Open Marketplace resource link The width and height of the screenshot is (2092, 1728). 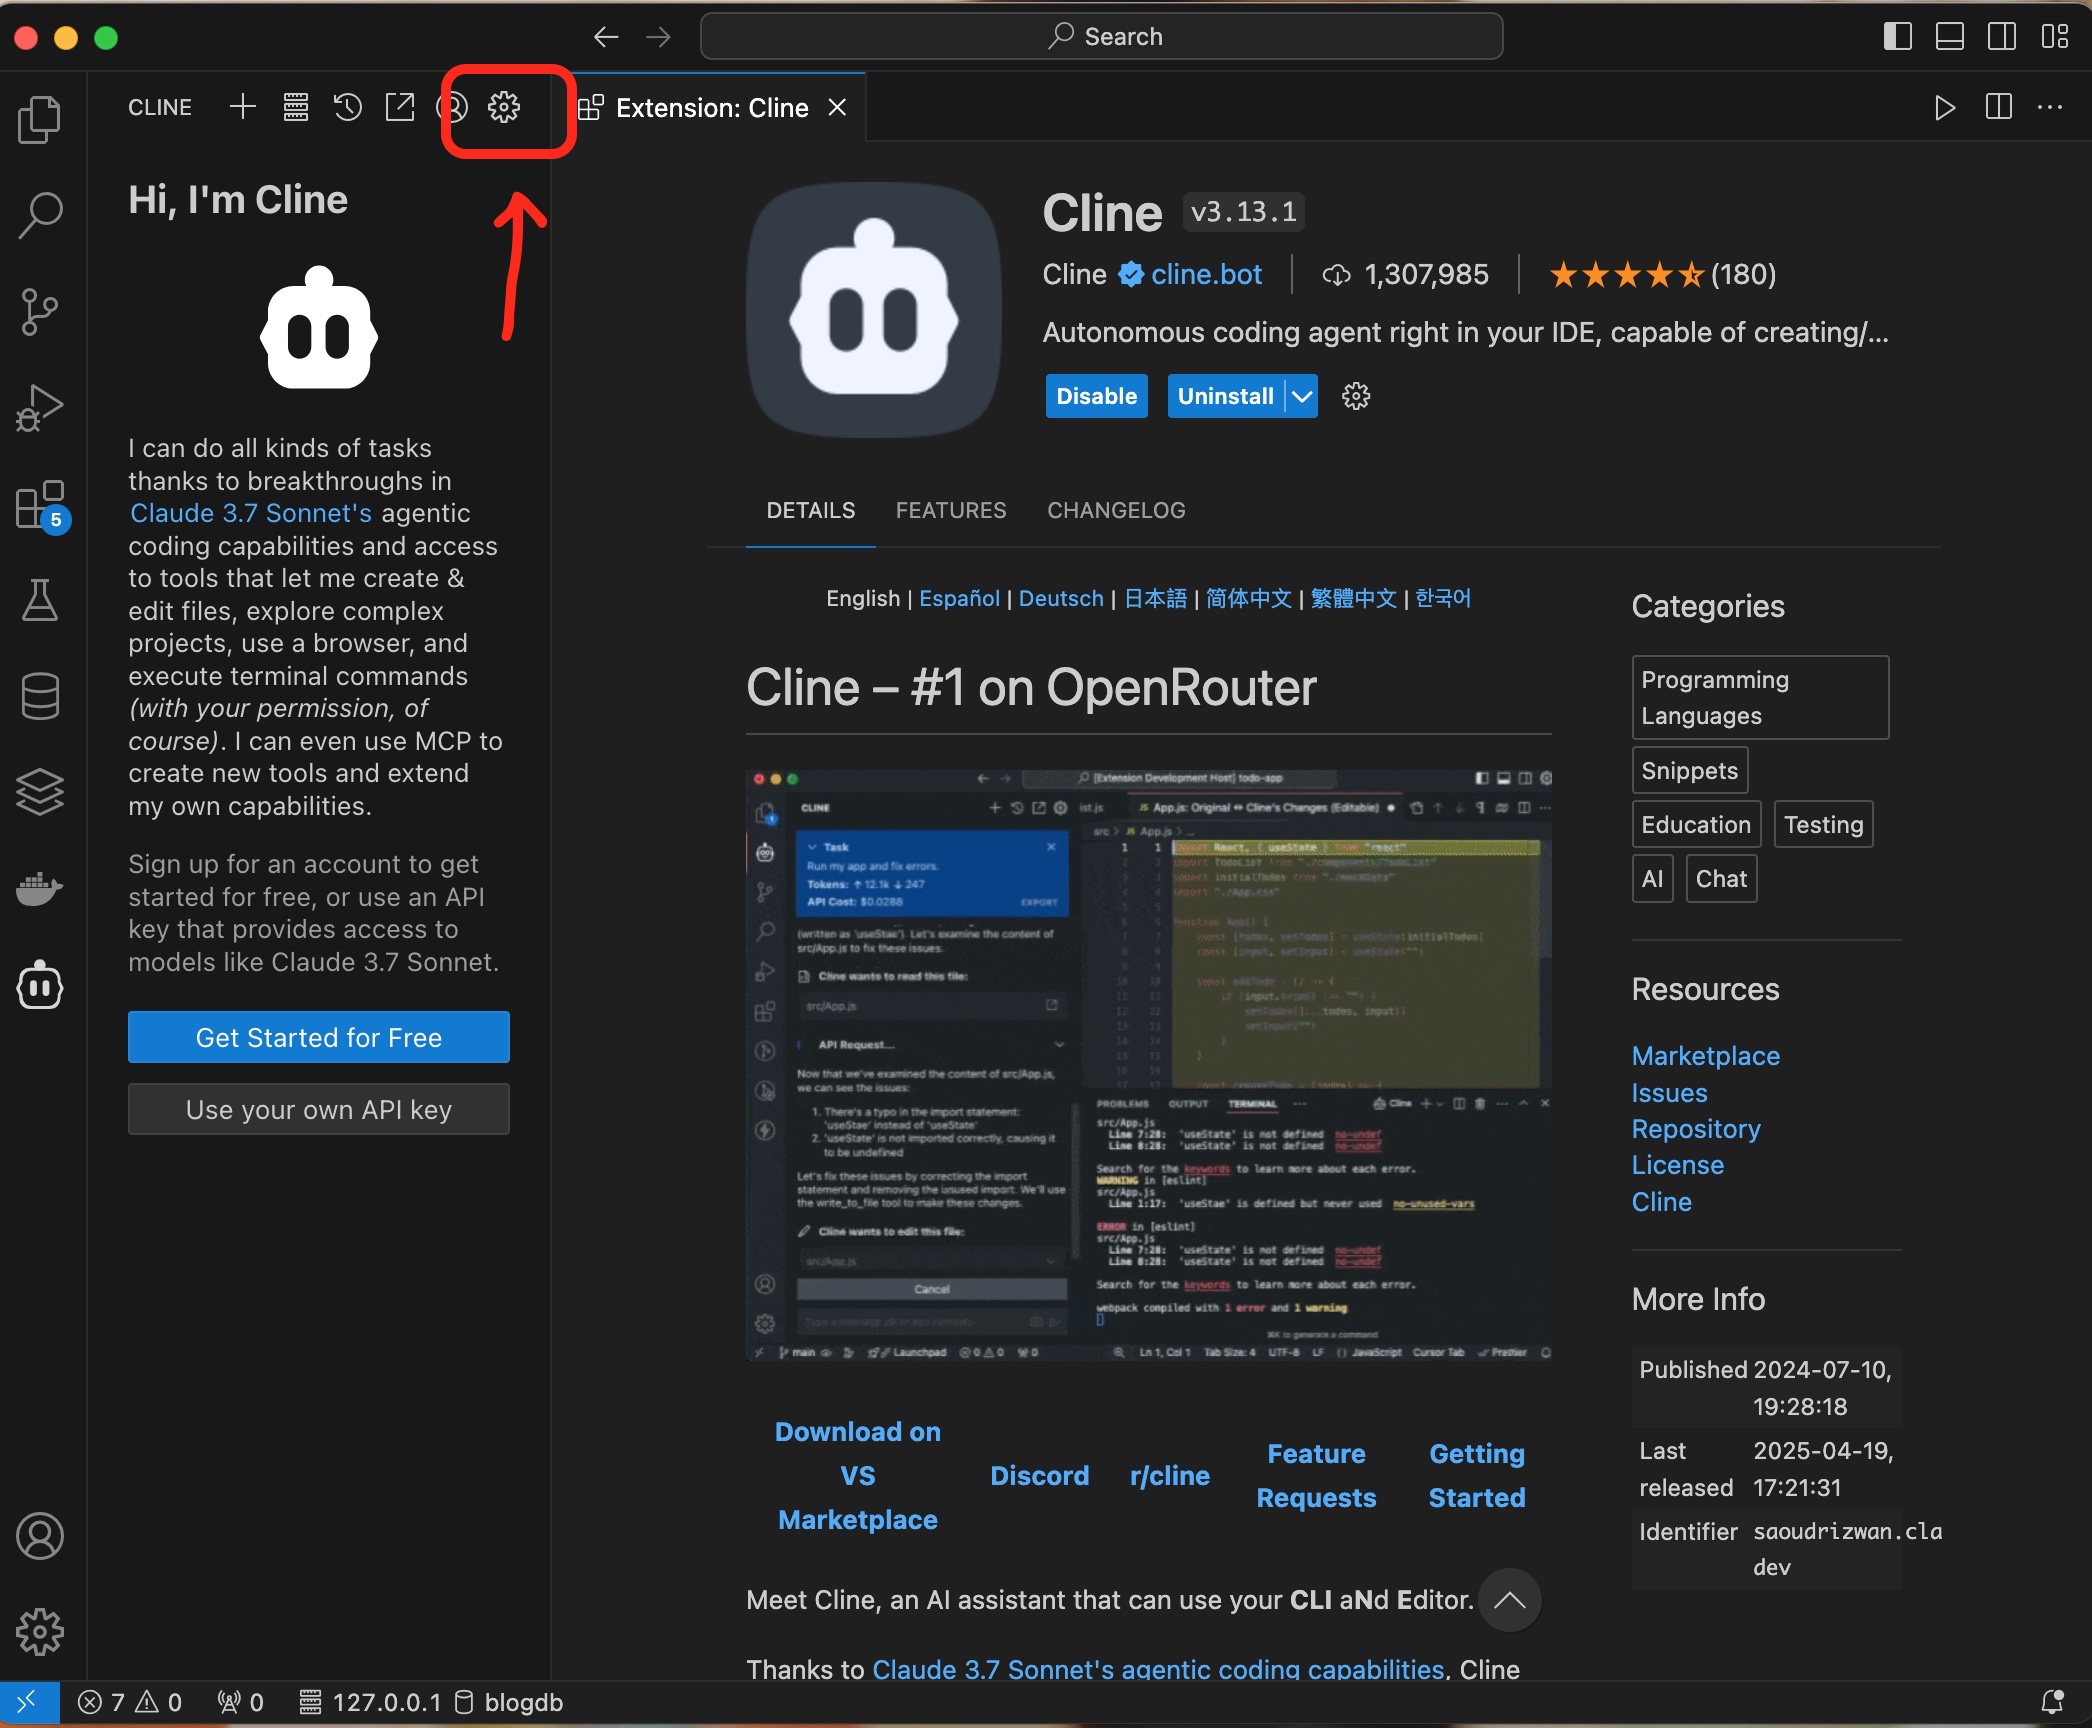1706,1056
